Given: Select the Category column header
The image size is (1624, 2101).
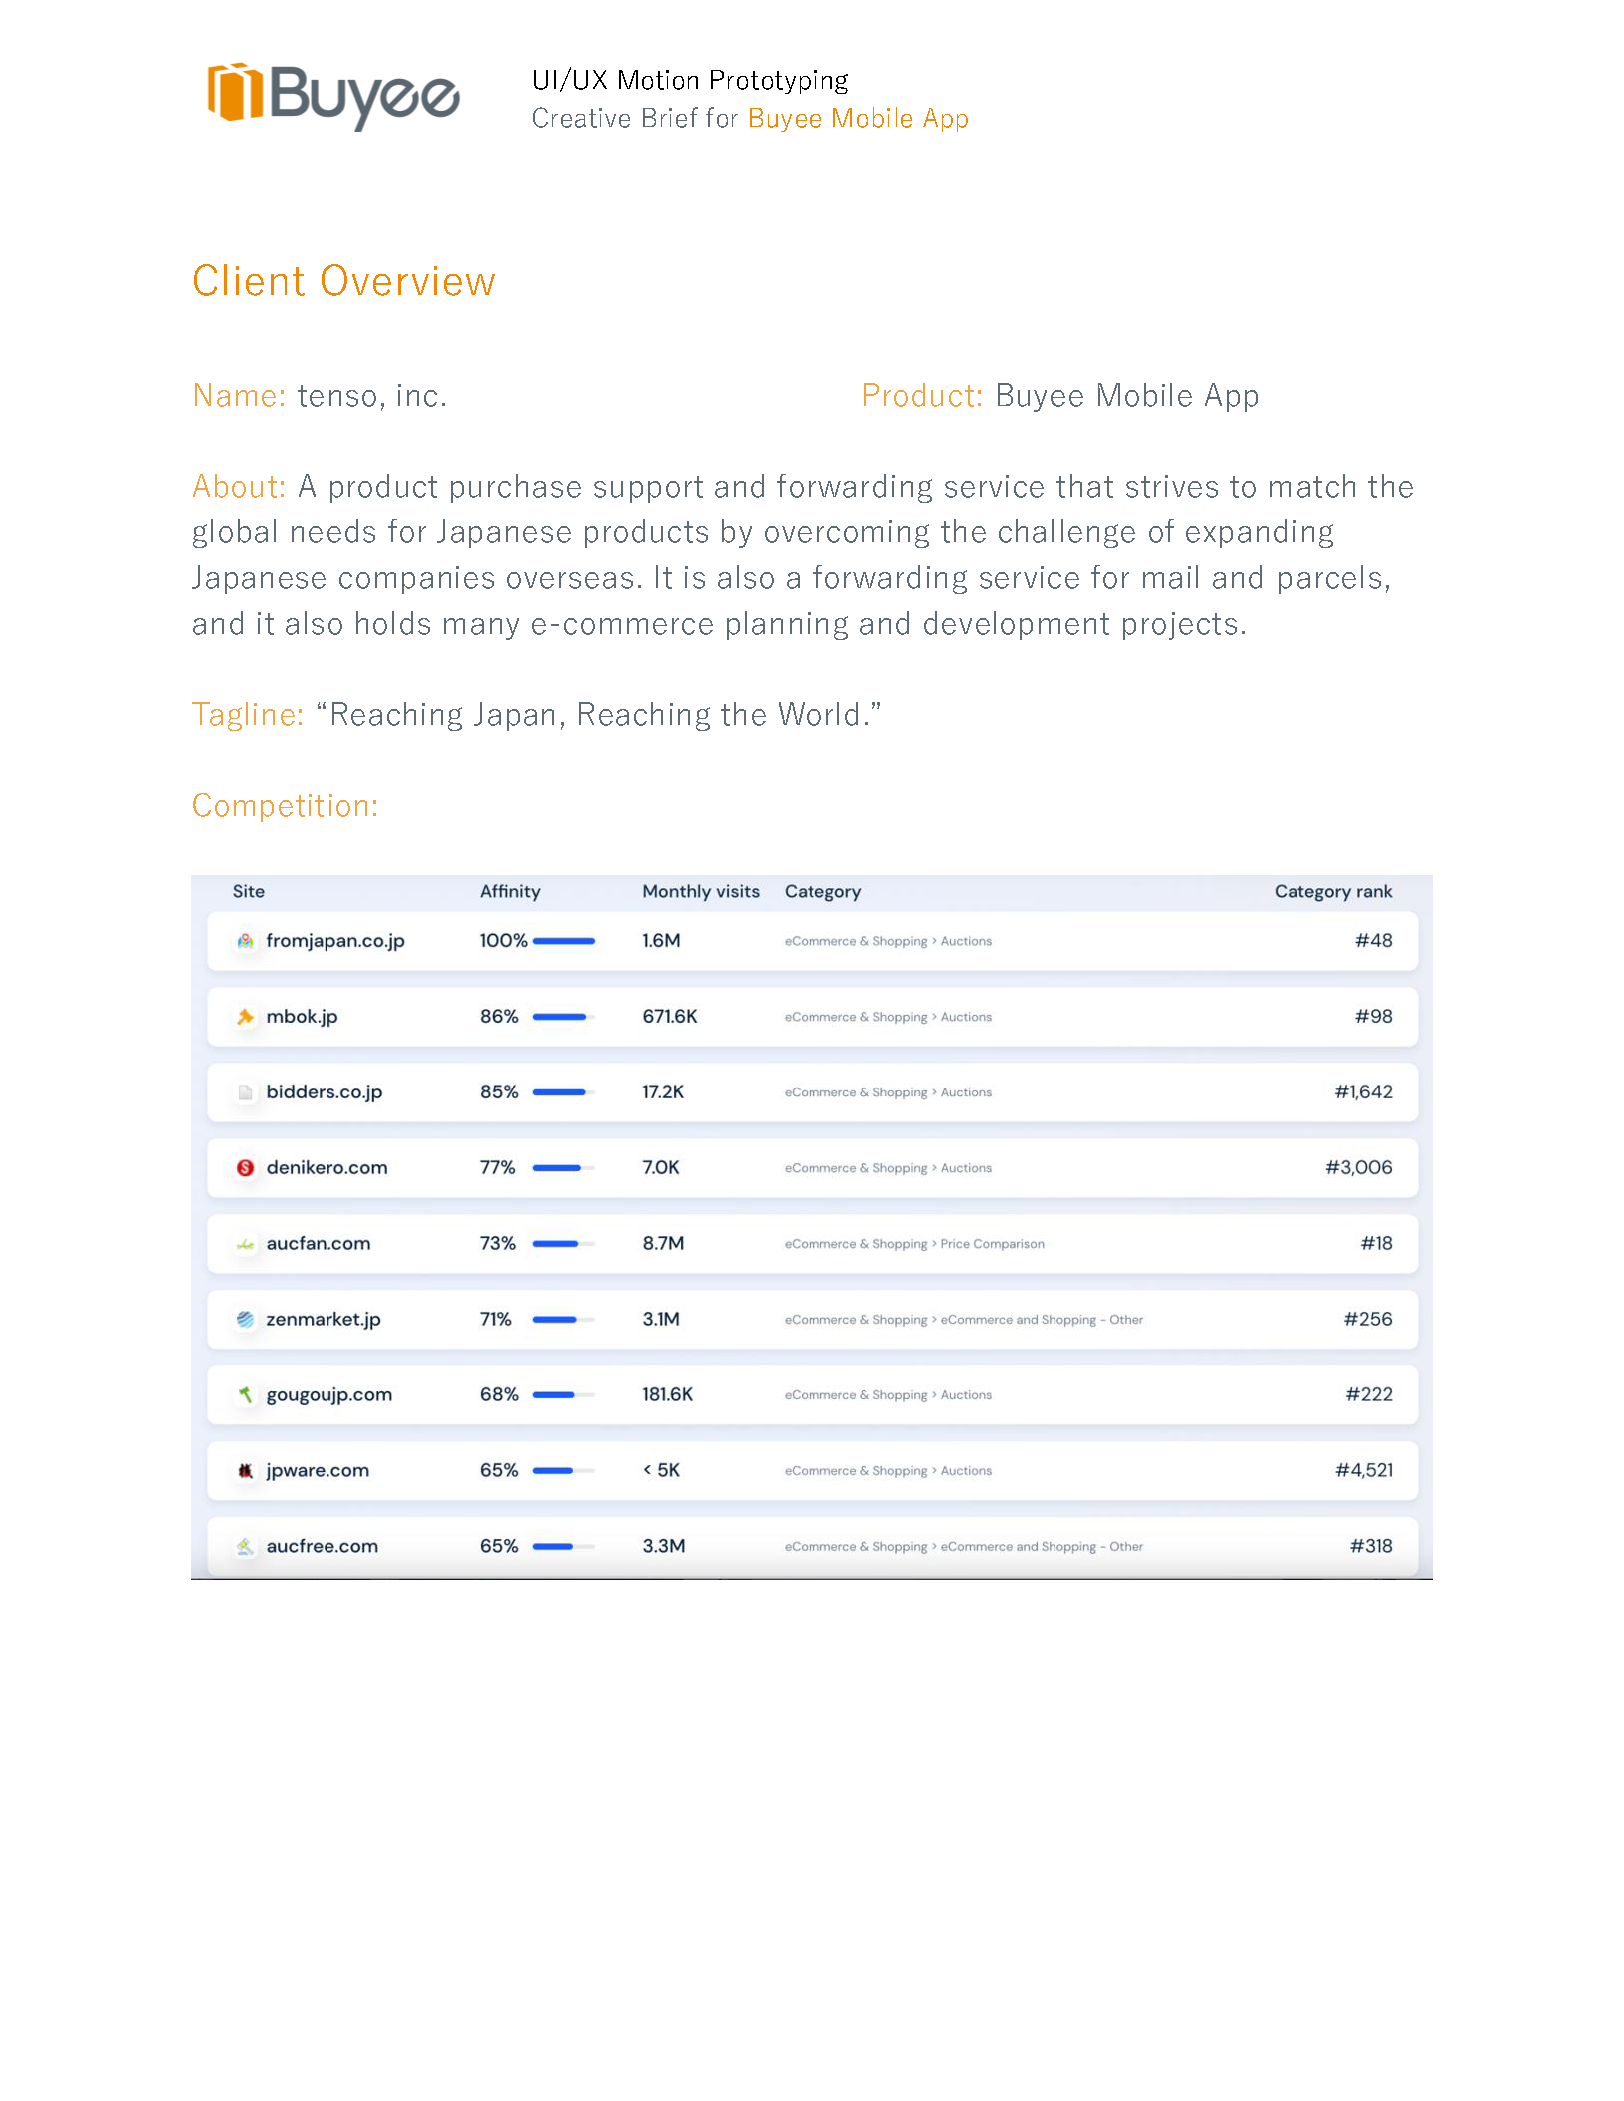Looking at the screenshot, I should (x=823, y=891).
